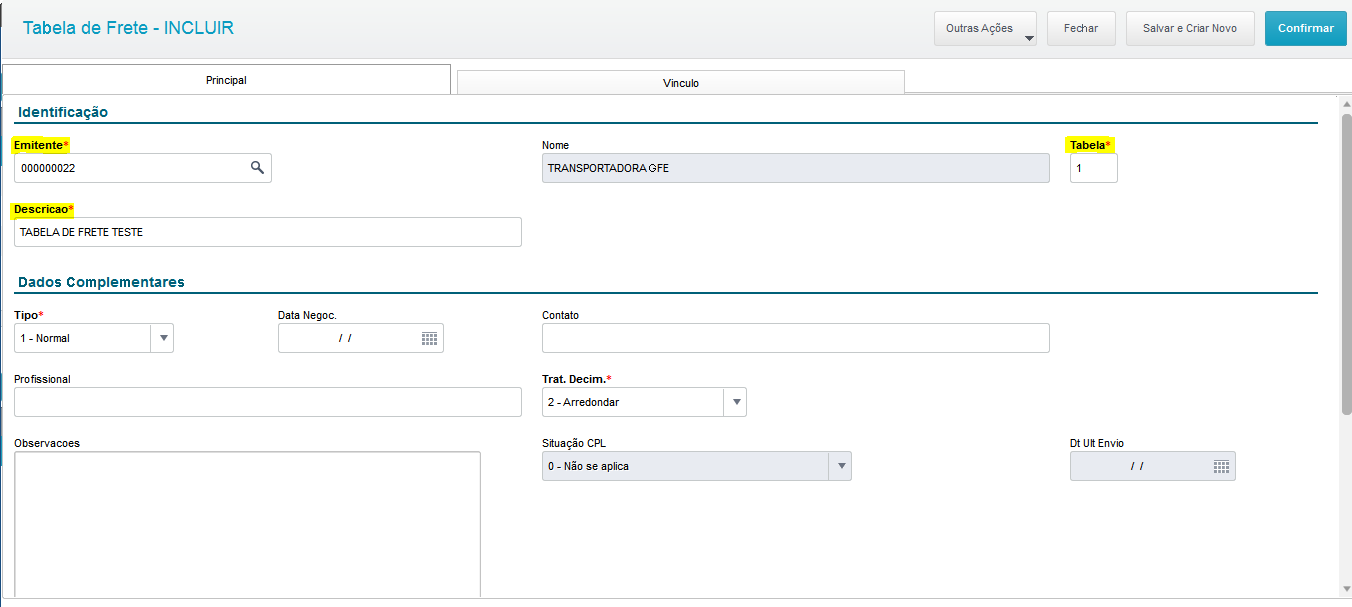The image size is (1352, 607).
Task: Open the Data Negoc. calendar picker
Action: coord(430,338)
